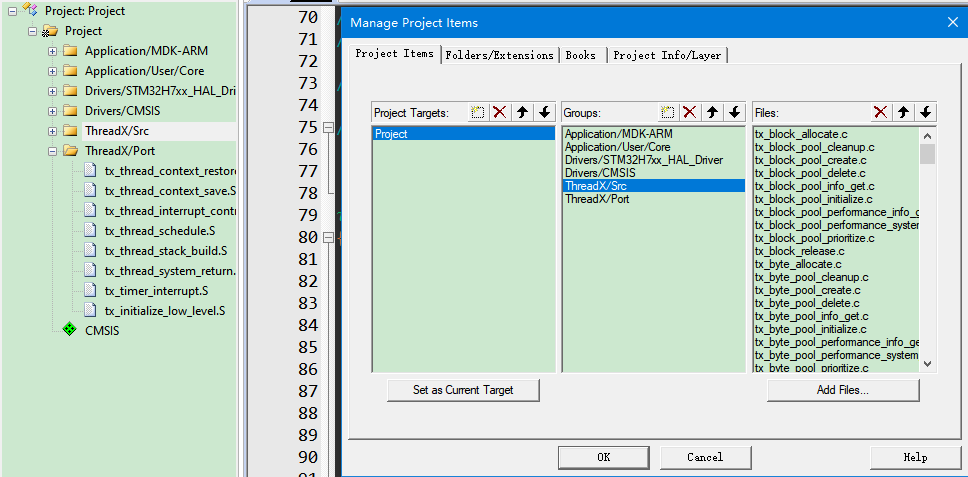This screenshot has height=477, width=968.
Task: Click Add Files... button
Action: point(843,390)
